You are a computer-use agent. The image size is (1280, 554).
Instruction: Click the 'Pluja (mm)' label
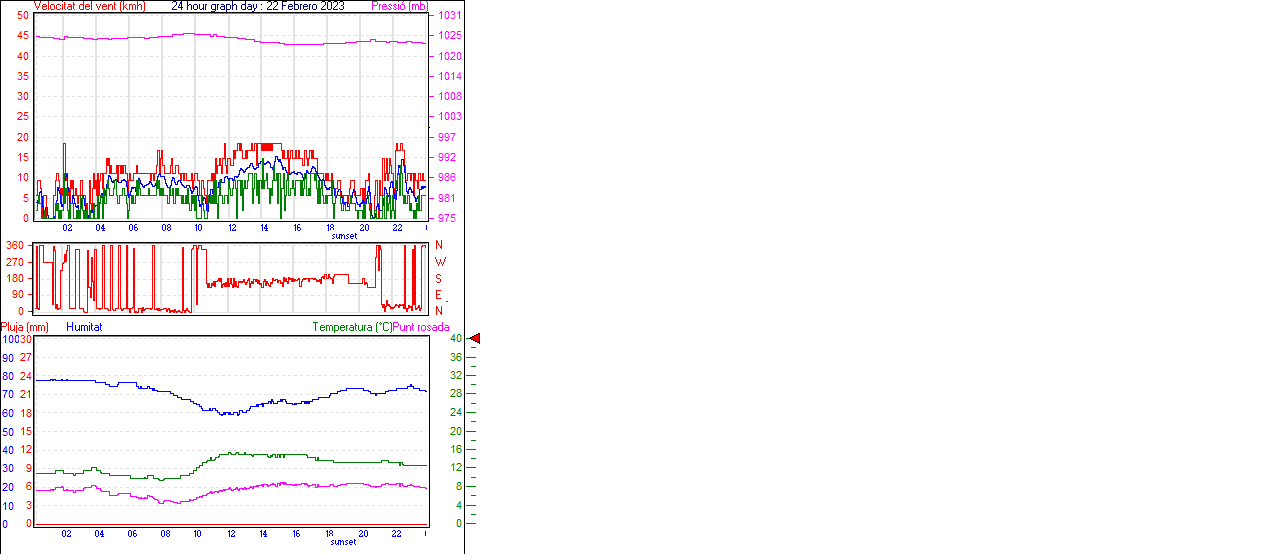[x=25, y=327]
